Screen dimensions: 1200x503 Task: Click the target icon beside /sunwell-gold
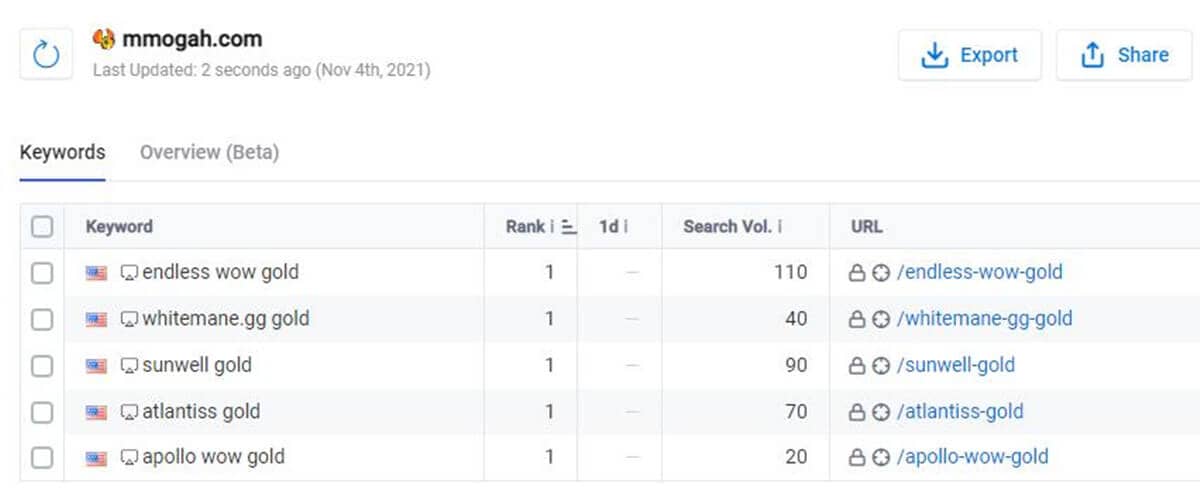pyautogui.click(x=880, y=366)
